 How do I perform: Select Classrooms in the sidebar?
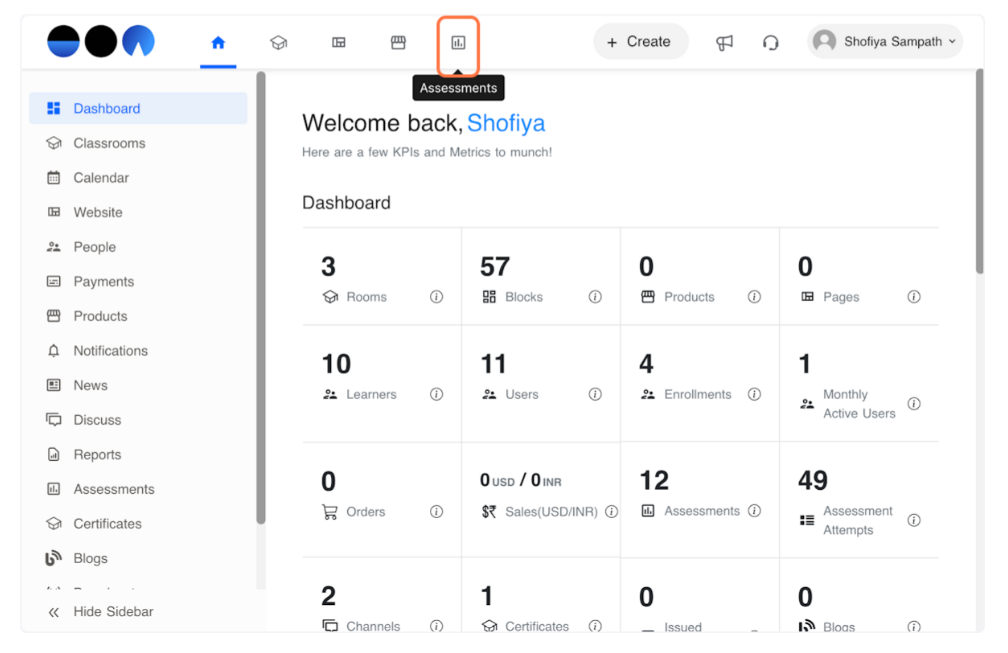tap(138, 143)
